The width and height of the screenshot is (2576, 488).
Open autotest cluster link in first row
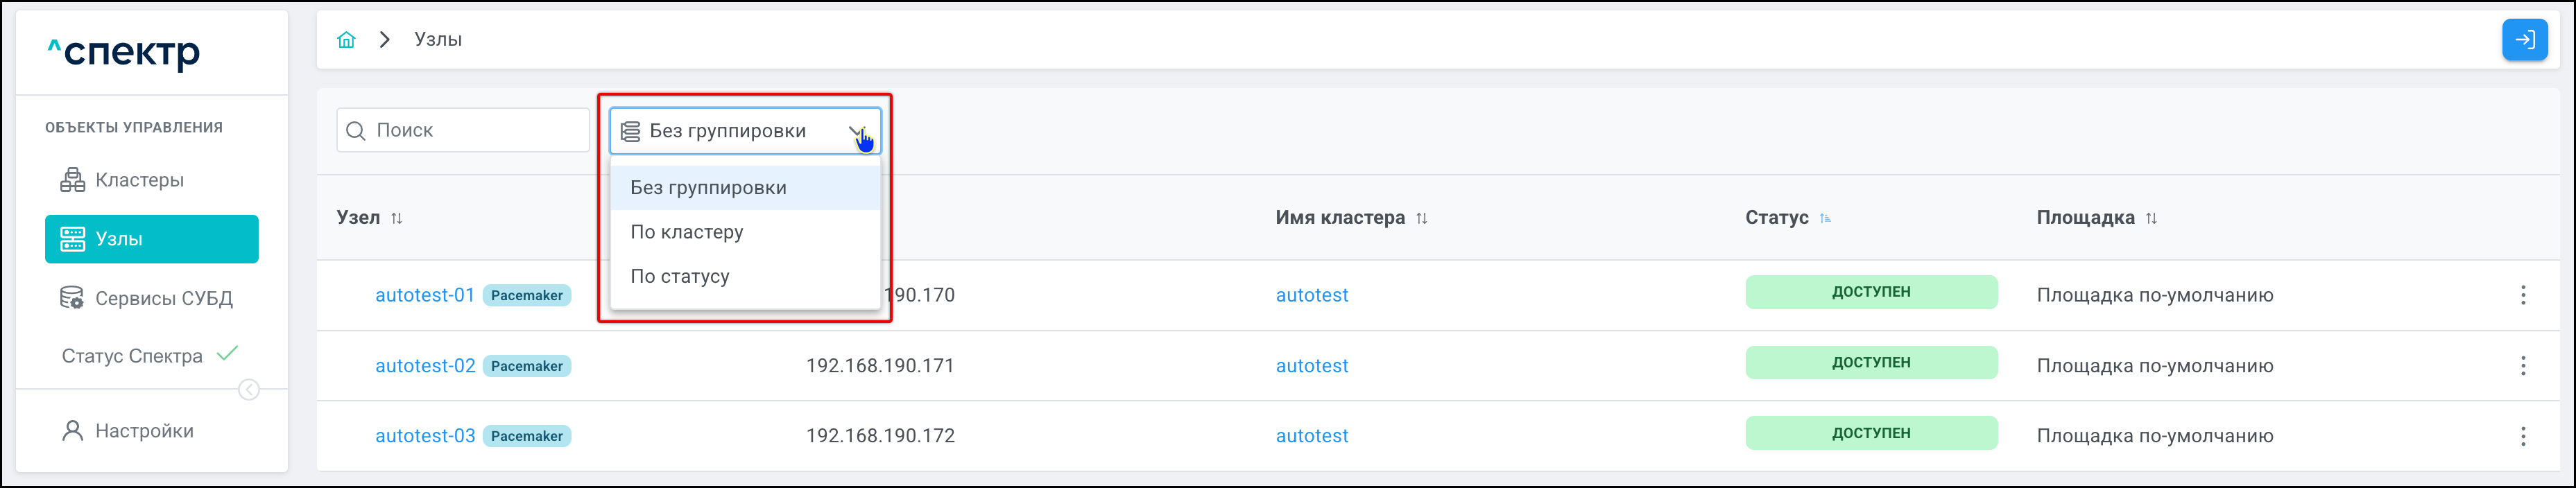point(1311,295)
